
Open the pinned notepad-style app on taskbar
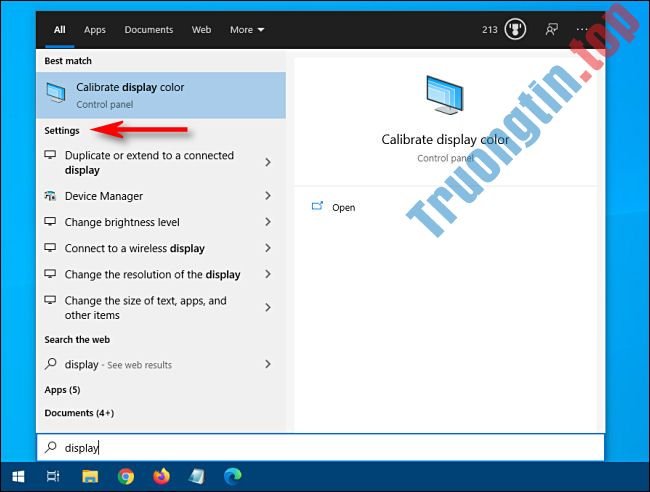pyautogui.click(x=196, y=477)
